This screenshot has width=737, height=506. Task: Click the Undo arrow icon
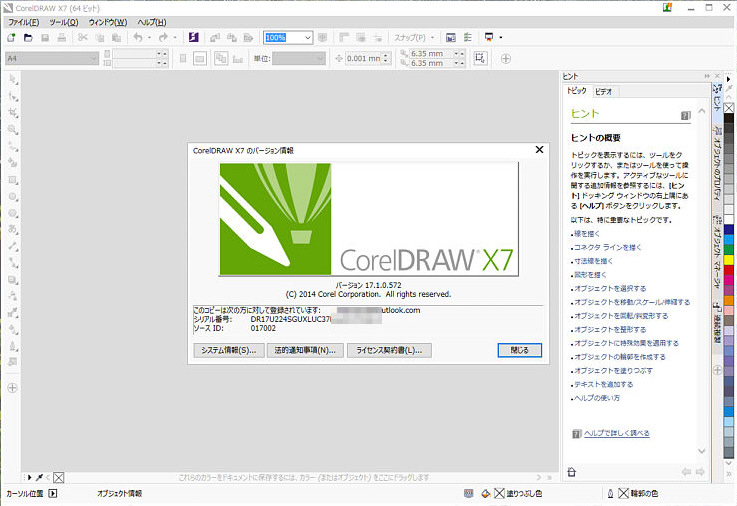pyautogui.click(x=138, y=38)
